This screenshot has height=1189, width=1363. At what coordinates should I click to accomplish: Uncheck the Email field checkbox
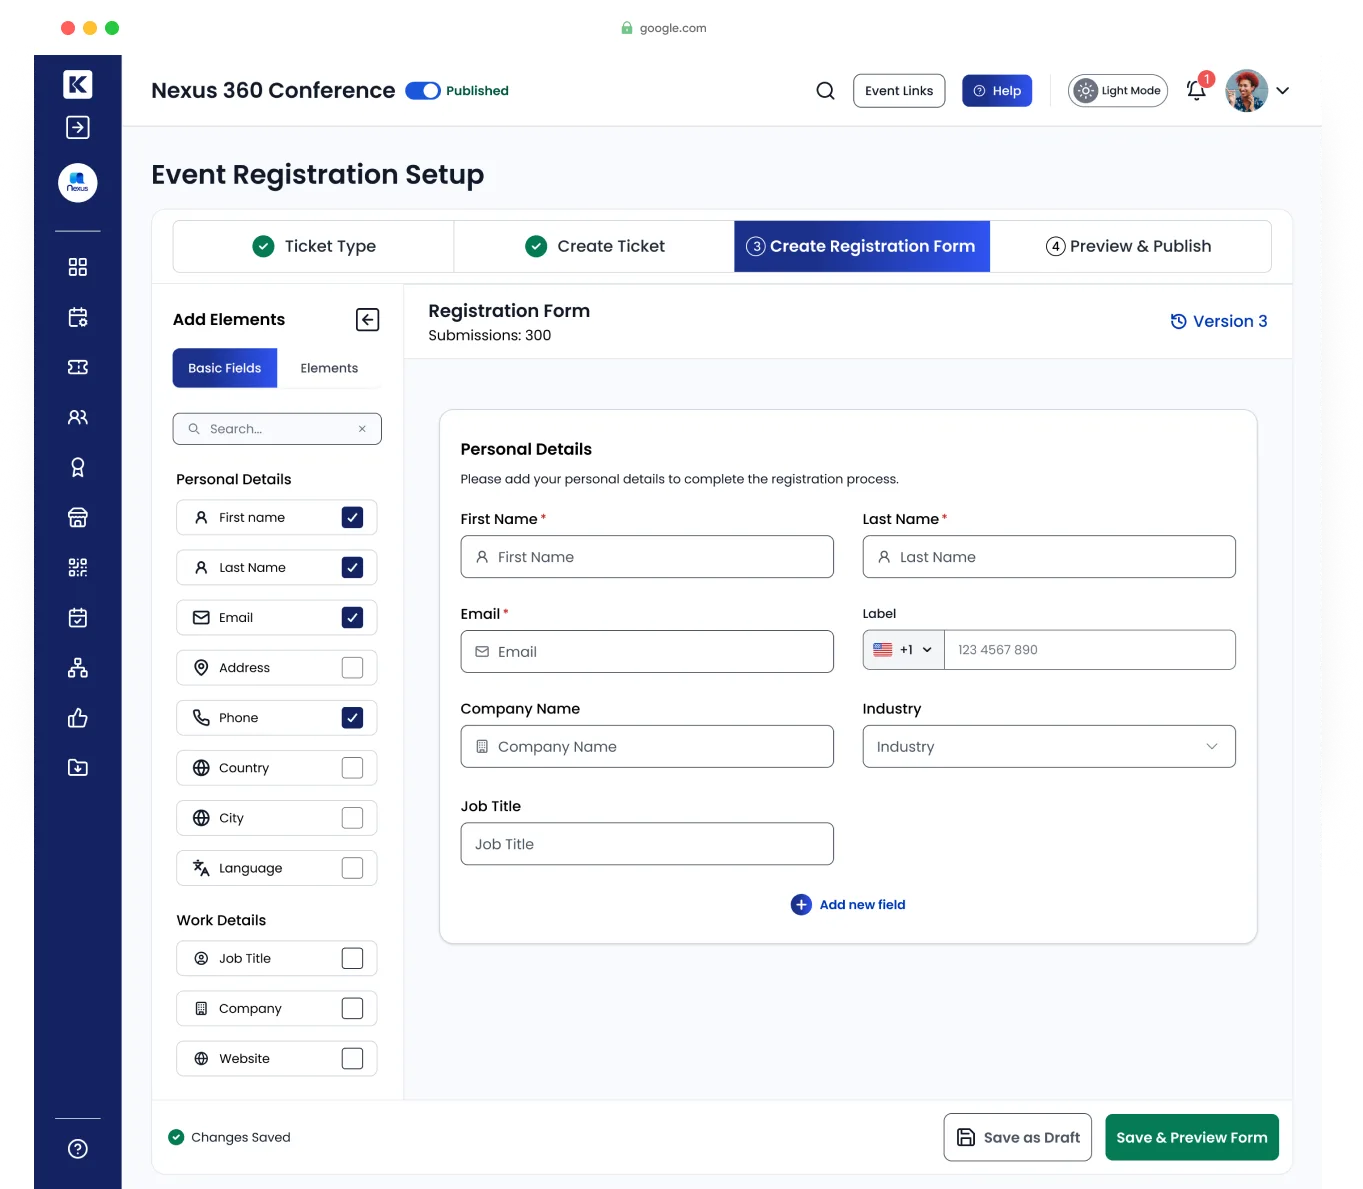coord(352,617)
